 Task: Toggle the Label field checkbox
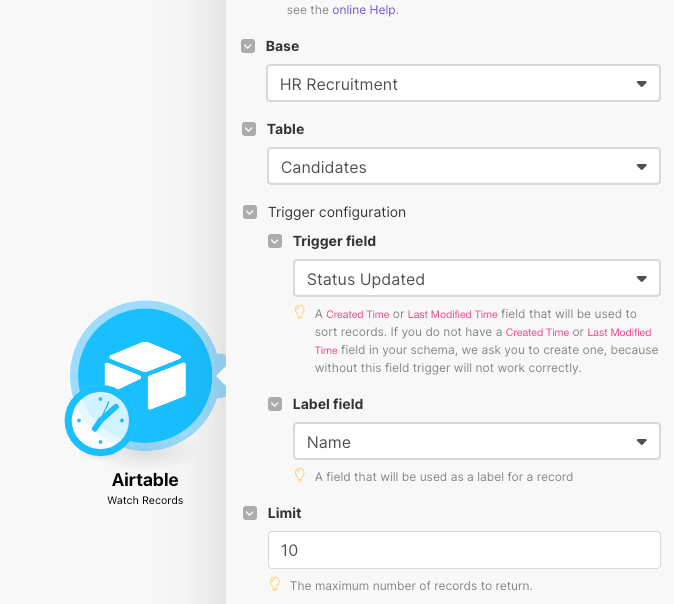(275, 404)
